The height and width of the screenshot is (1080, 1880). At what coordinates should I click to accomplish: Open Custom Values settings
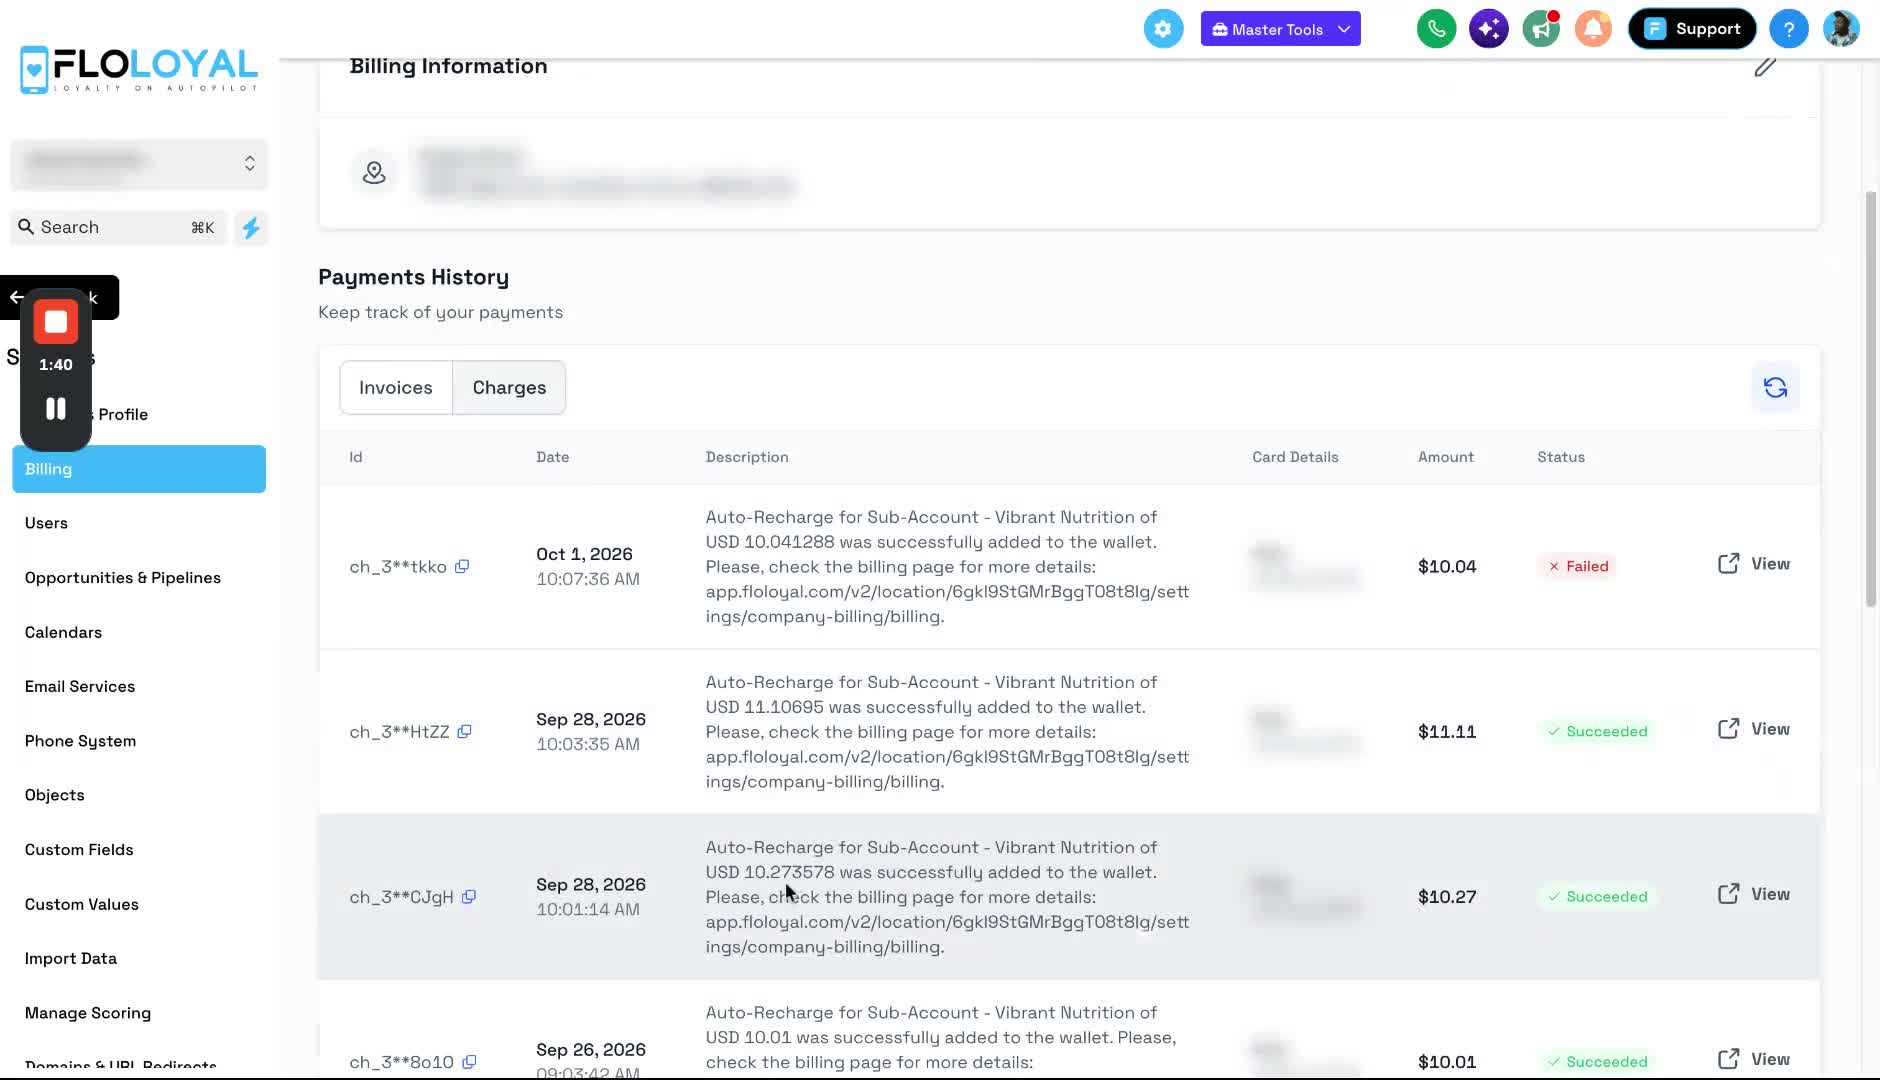click(82, 904)
